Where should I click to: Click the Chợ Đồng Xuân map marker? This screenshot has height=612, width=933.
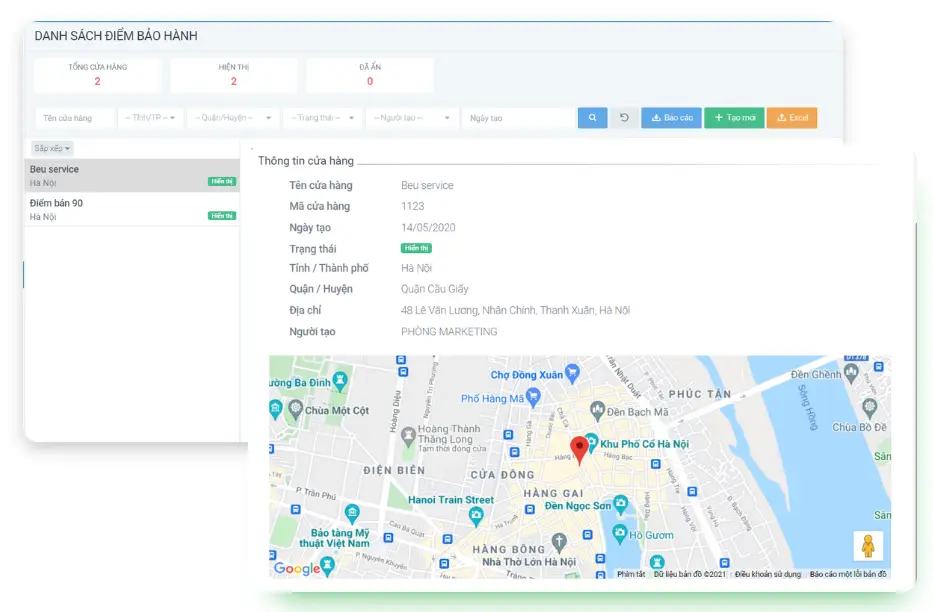pyautogui.click(x=572, y=374)
